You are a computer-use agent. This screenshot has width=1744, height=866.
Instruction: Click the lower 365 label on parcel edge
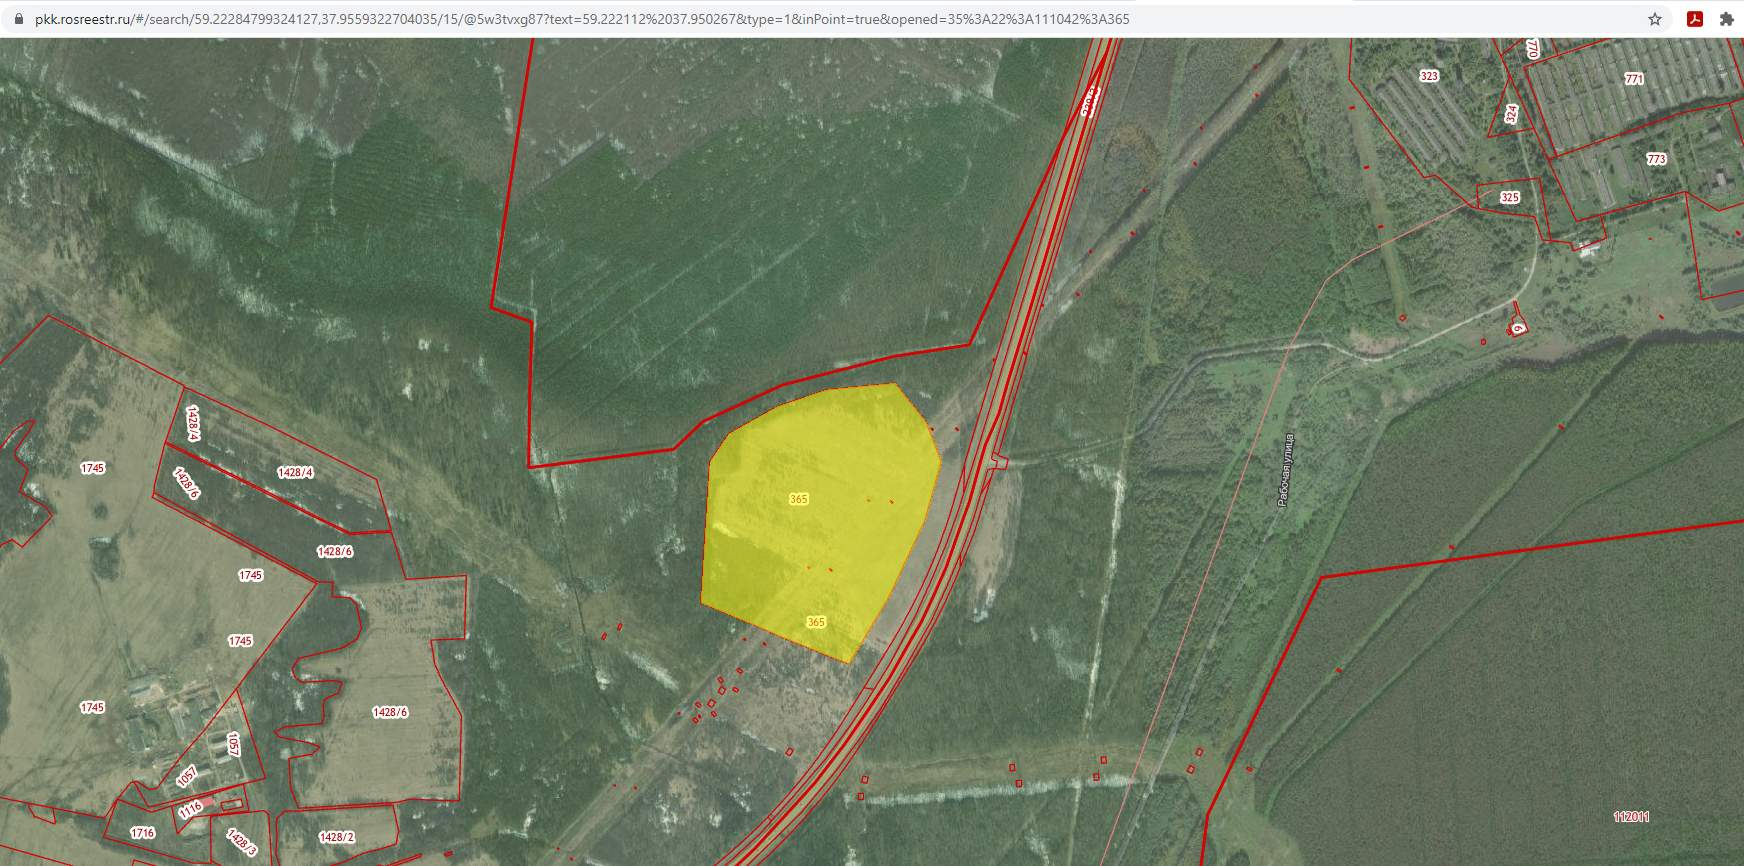(x=816, y=622)
